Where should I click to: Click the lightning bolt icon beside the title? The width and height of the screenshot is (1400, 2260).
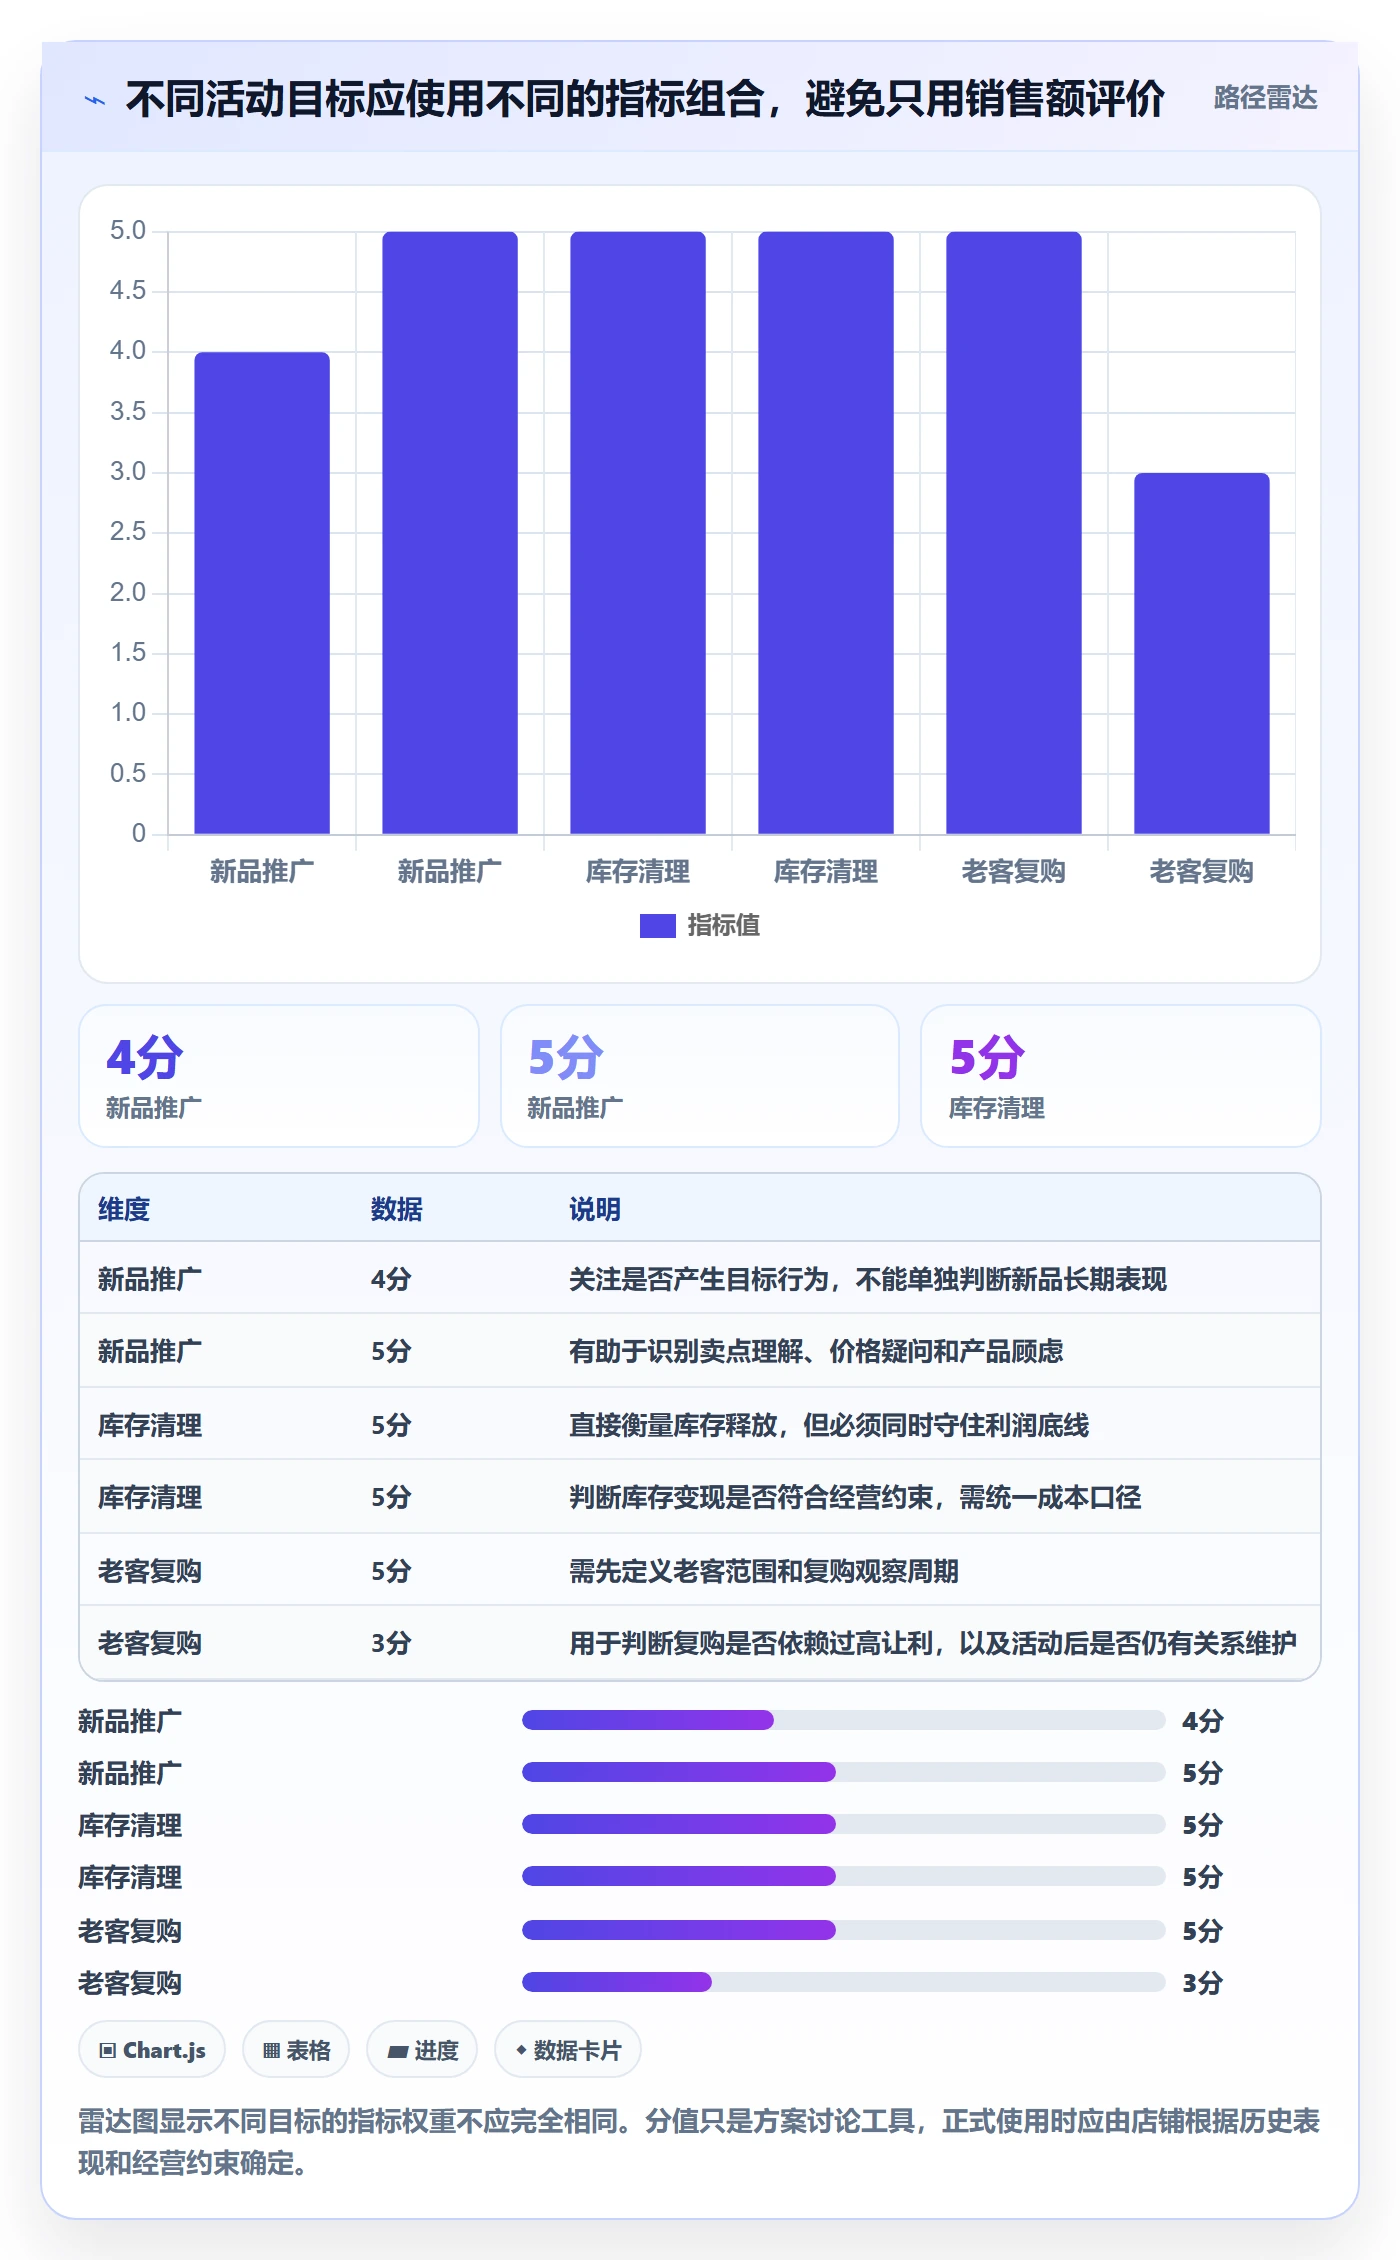pos(95,100)
